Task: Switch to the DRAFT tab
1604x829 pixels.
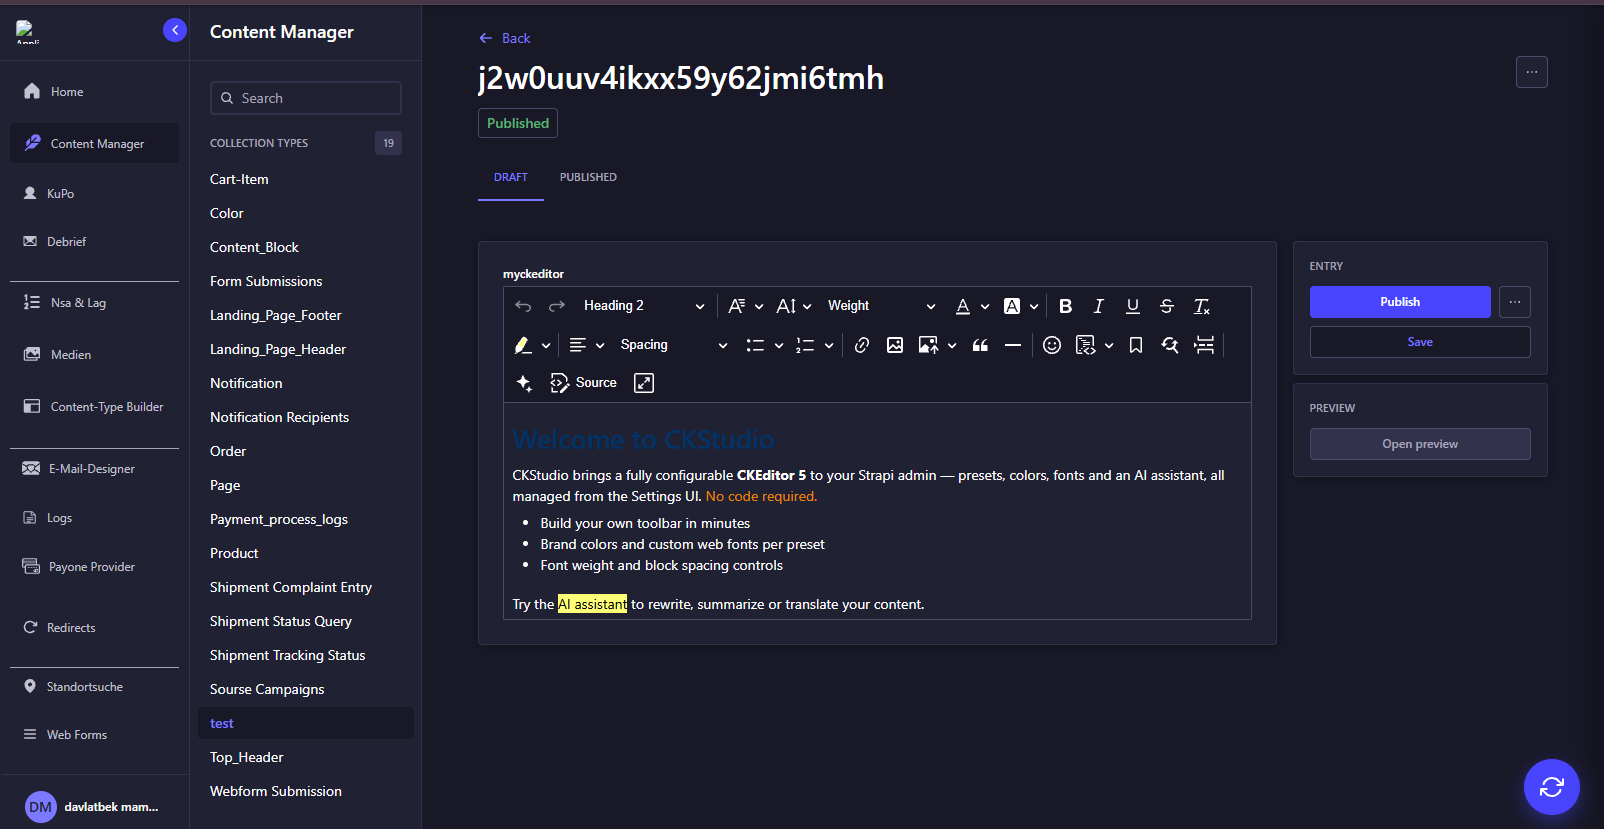Action: (511, 177)
